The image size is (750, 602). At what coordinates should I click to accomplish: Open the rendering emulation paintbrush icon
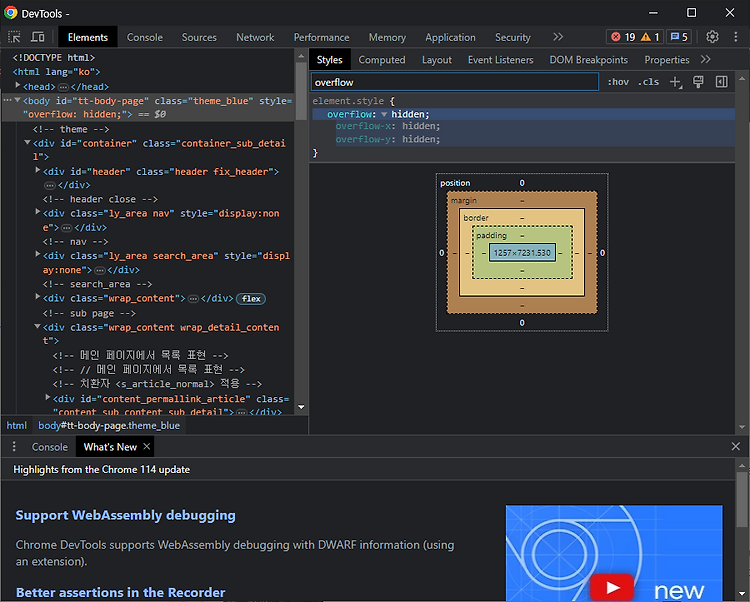(698, 82)
